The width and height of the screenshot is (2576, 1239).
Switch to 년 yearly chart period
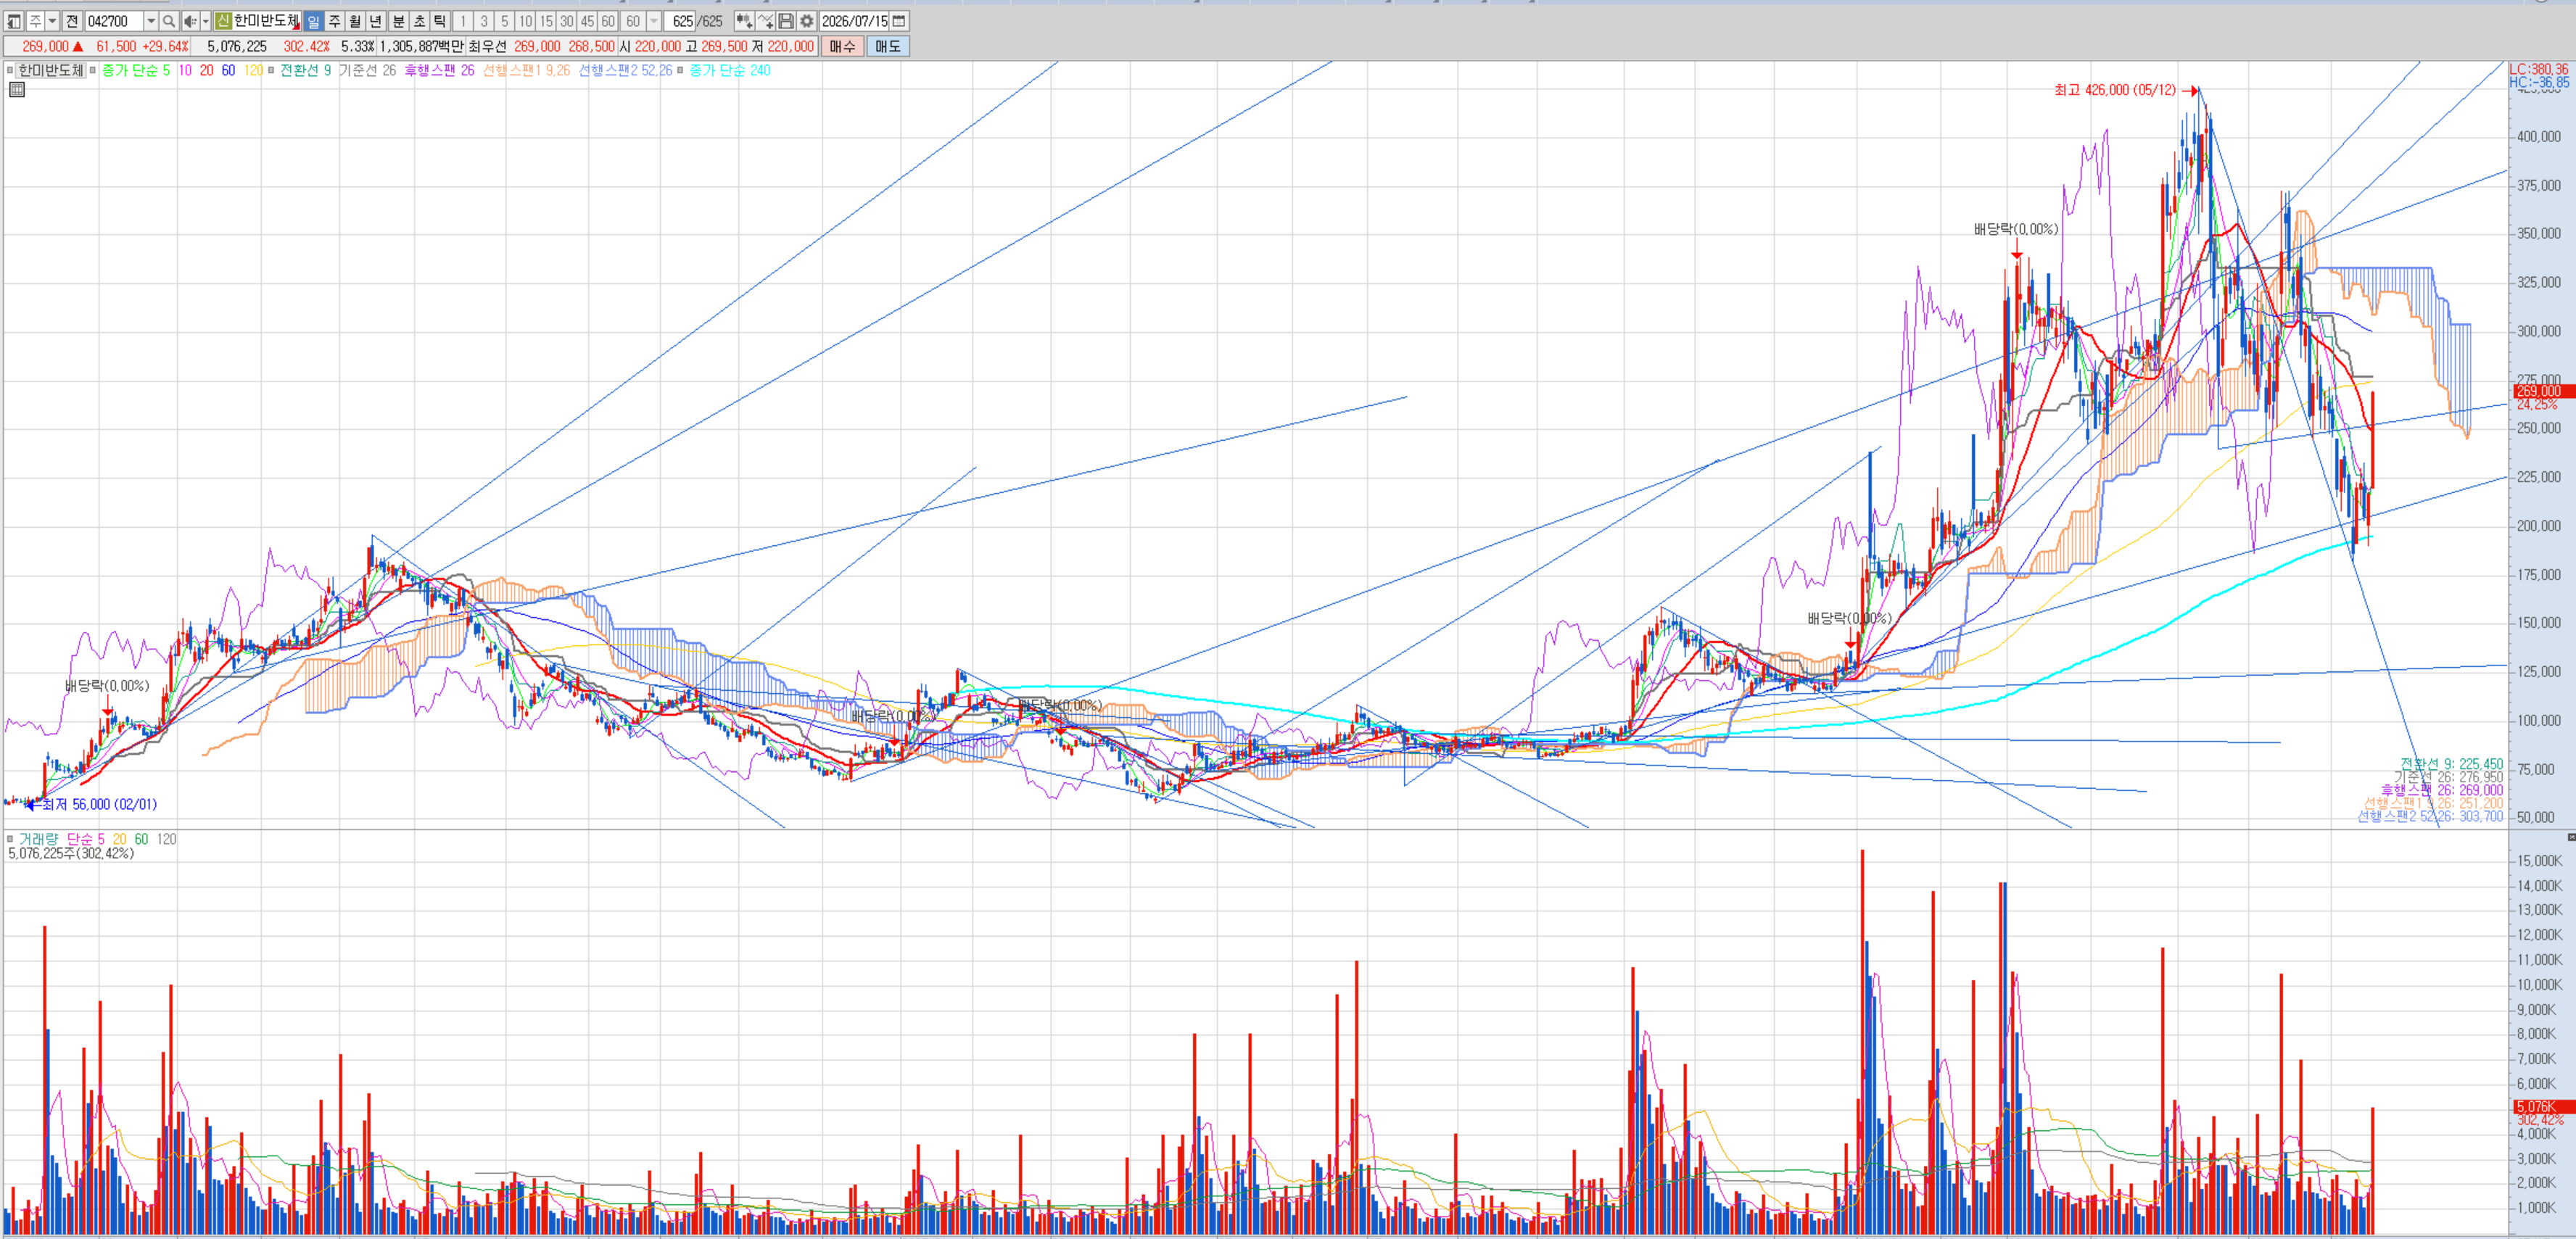pos(376,21)
